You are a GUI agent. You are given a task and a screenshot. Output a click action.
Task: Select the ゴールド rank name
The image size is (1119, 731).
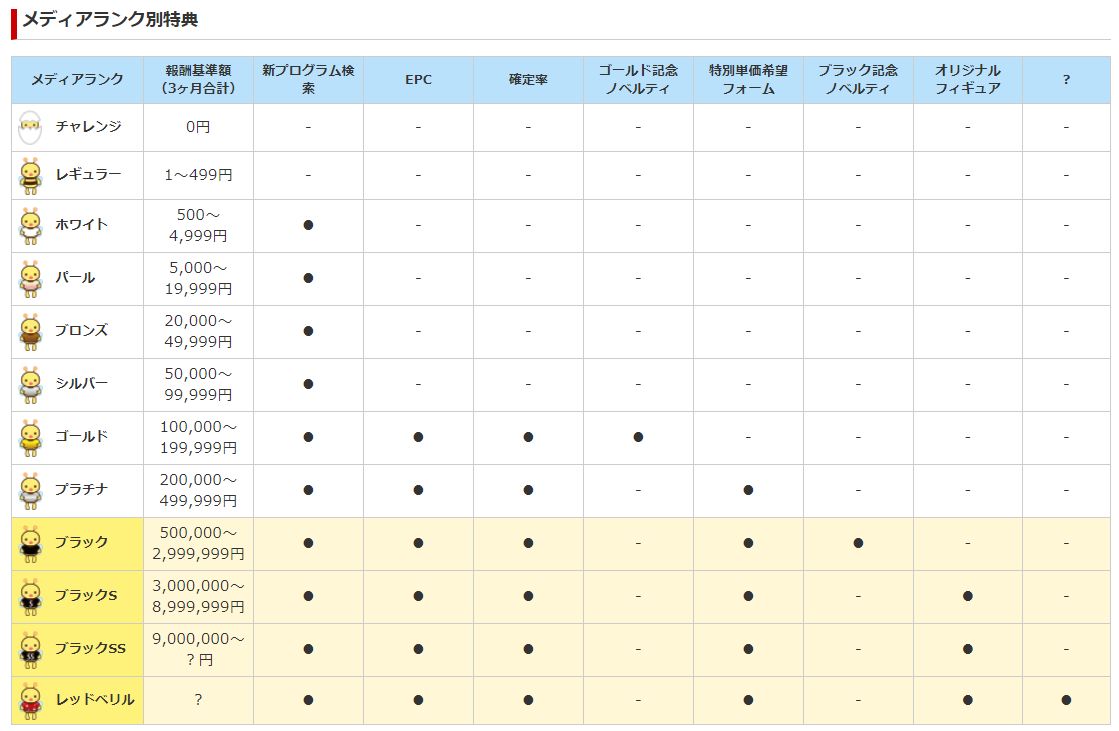[82, 436]
